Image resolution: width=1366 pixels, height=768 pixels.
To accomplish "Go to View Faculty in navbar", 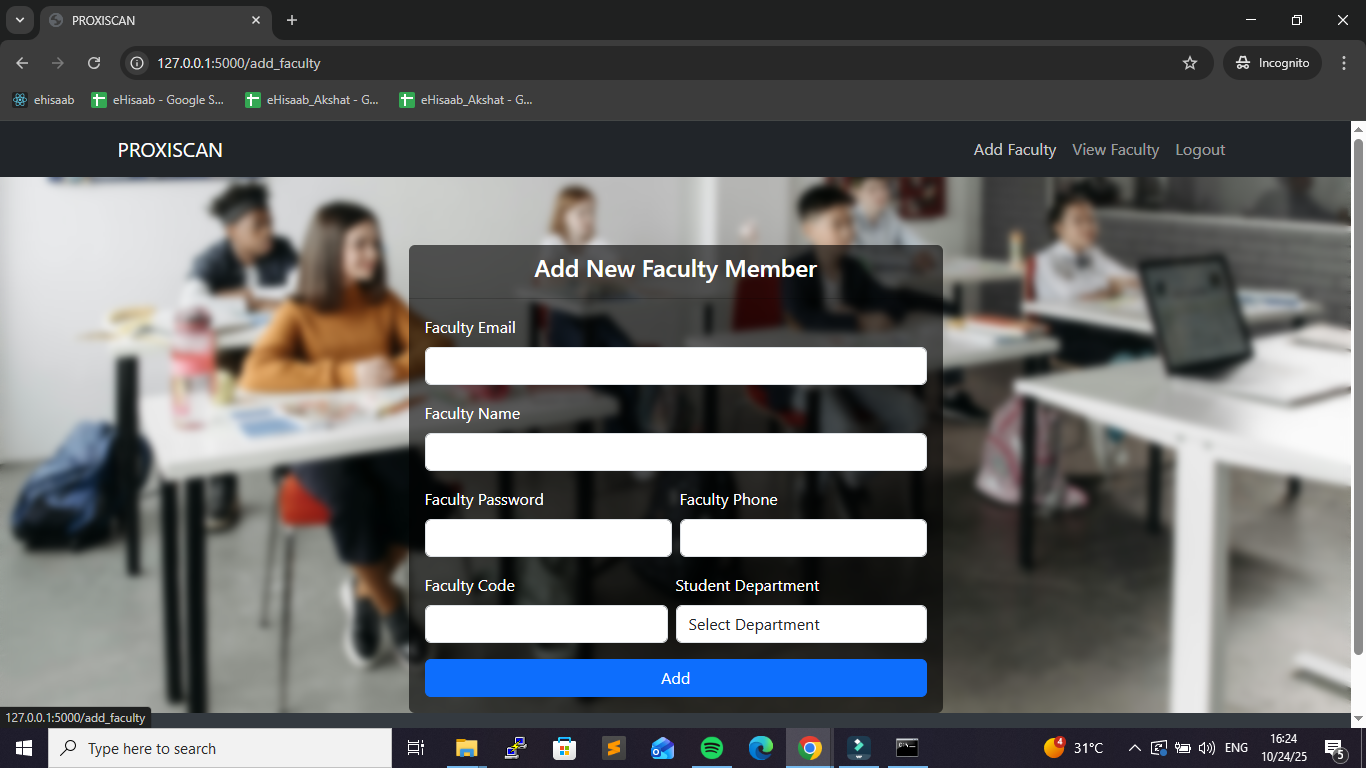I will [x=1115, y=150].
